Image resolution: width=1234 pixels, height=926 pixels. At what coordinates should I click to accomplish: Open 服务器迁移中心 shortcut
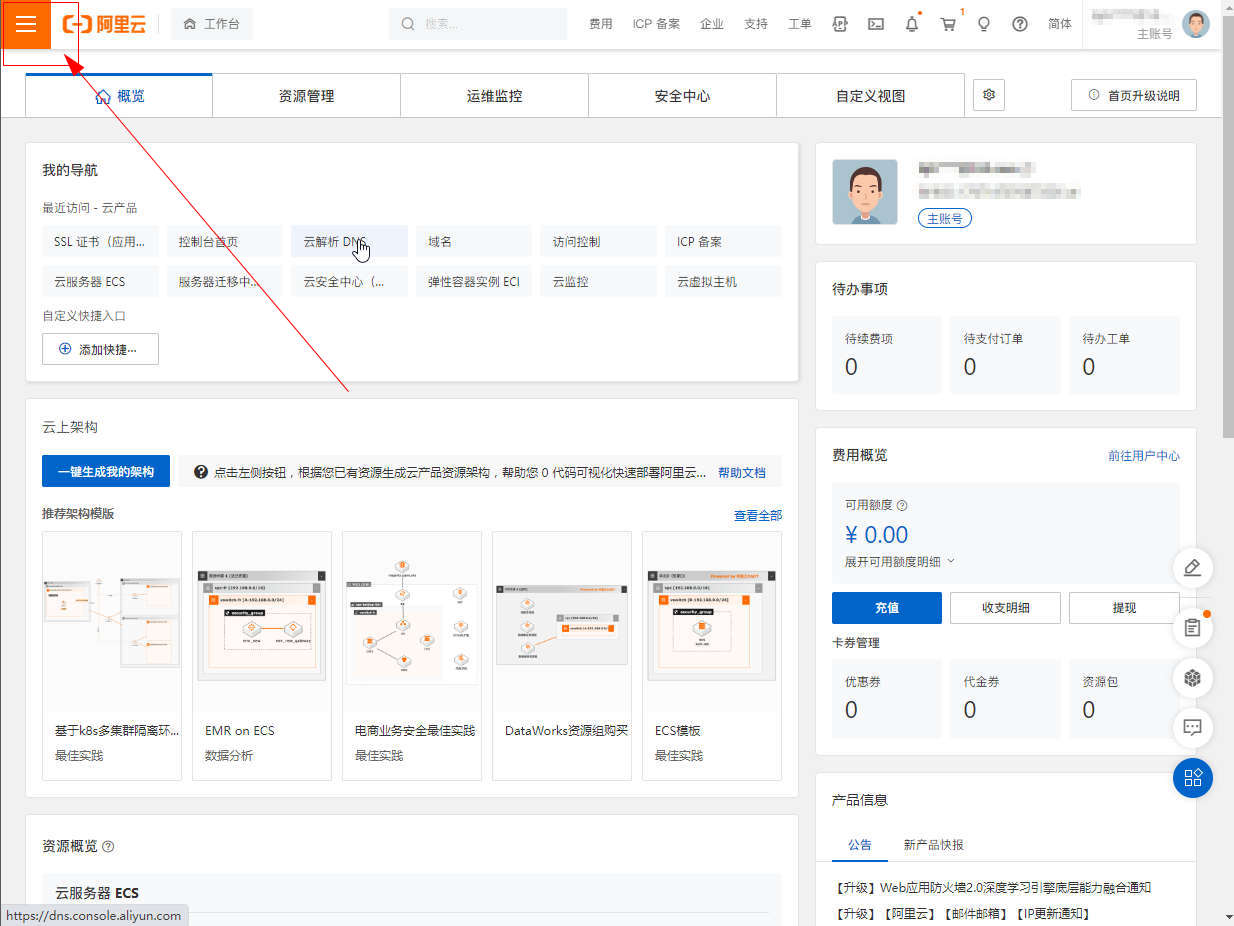[224, 281]
